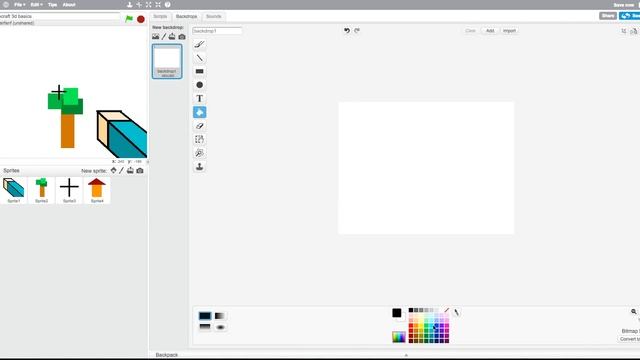Select the Select and duplicate stamp tool
The width and height of the screenshot is (640, 360).
point(199,167)
